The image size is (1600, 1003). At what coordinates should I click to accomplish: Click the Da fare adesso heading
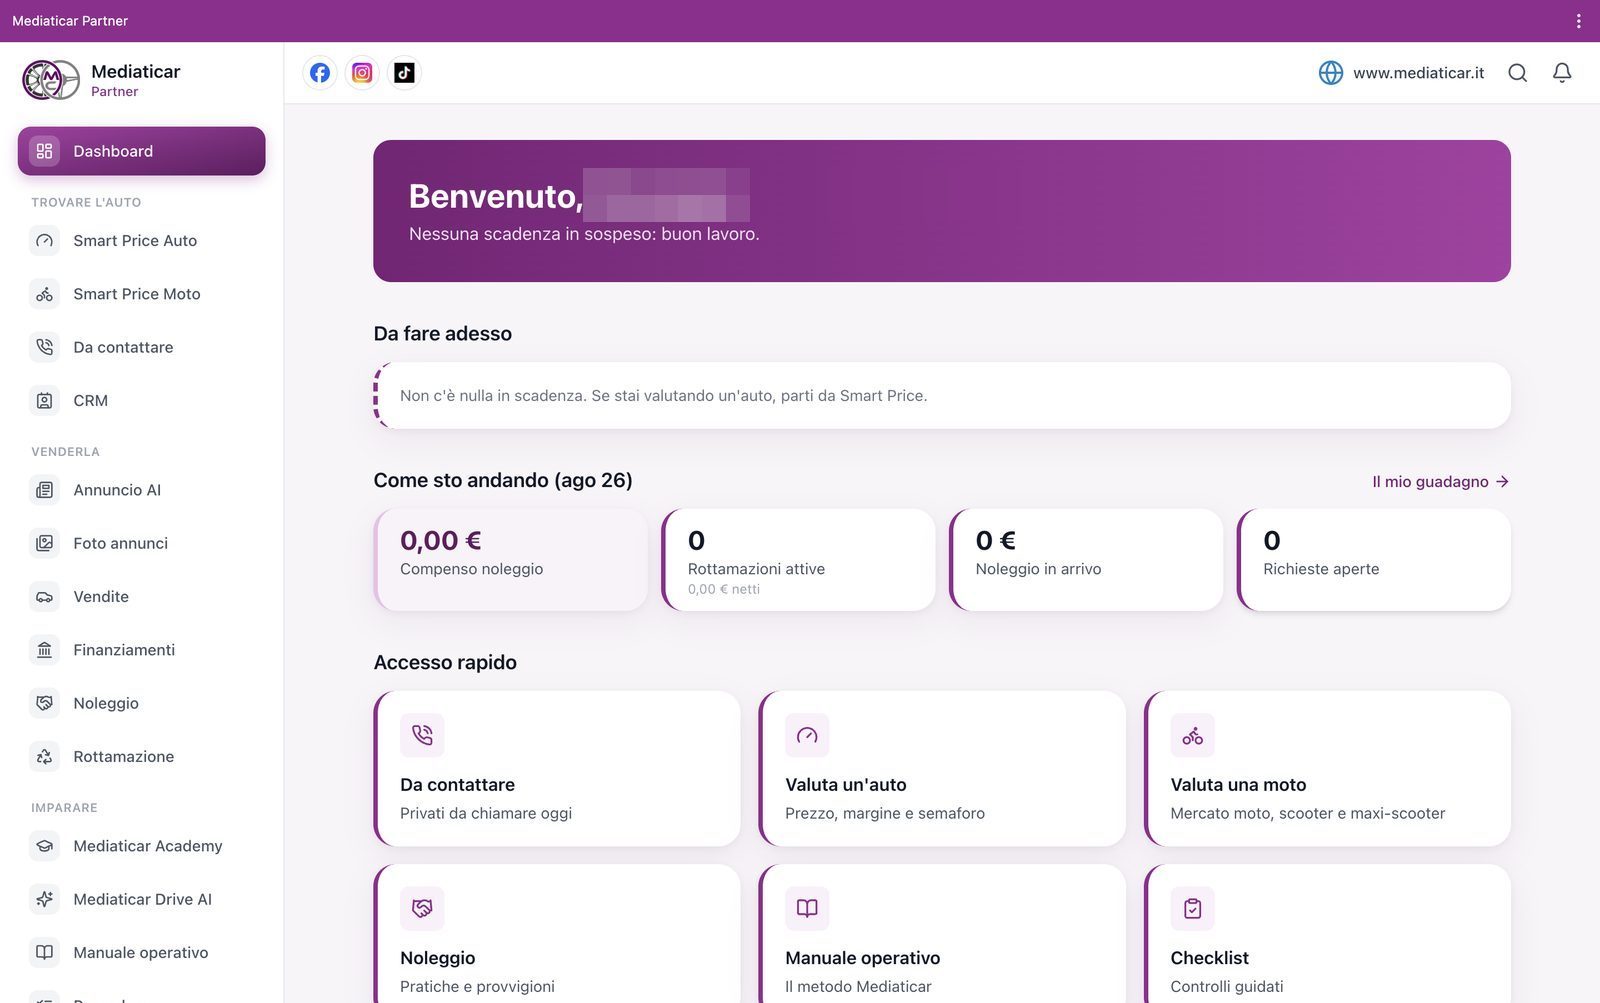pyautogui.click(x=443, y=334)
